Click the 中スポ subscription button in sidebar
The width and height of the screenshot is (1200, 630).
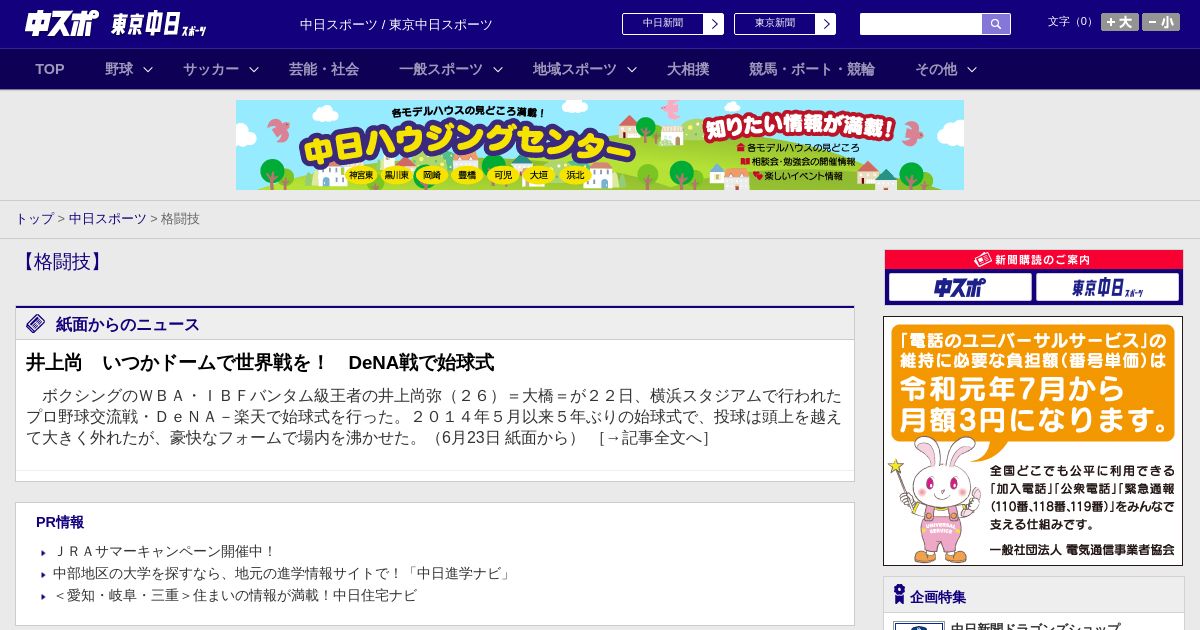pyautogui.click(x=960, y=287)
